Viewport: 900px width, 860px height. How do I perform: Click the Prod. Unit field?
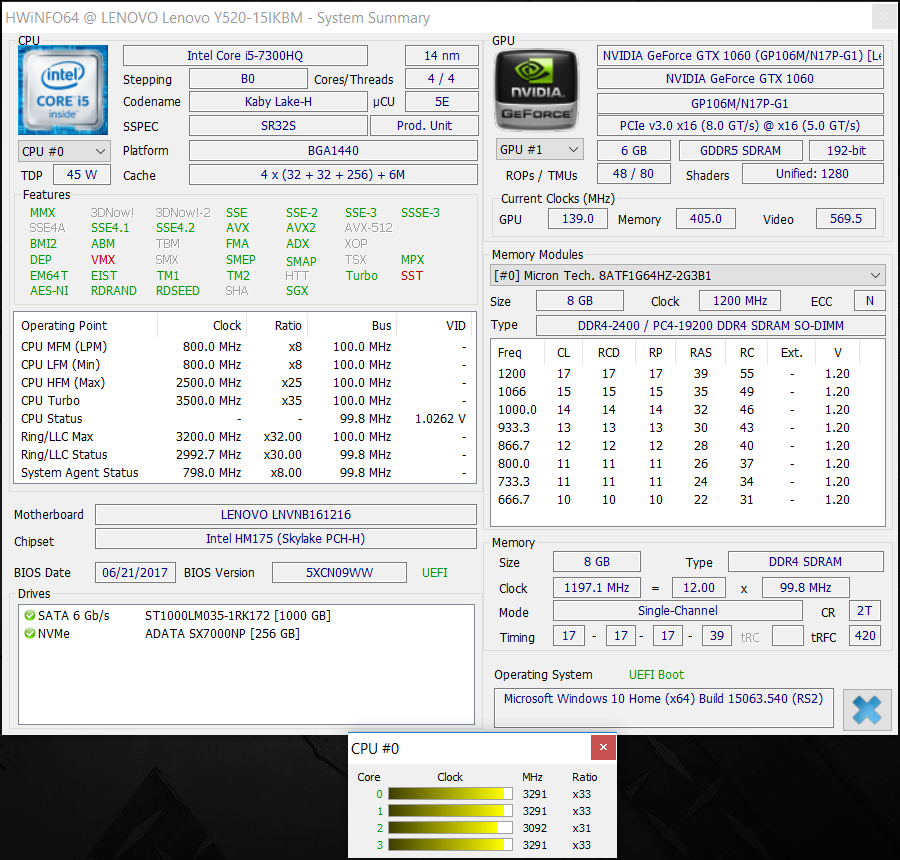[424, 126]
